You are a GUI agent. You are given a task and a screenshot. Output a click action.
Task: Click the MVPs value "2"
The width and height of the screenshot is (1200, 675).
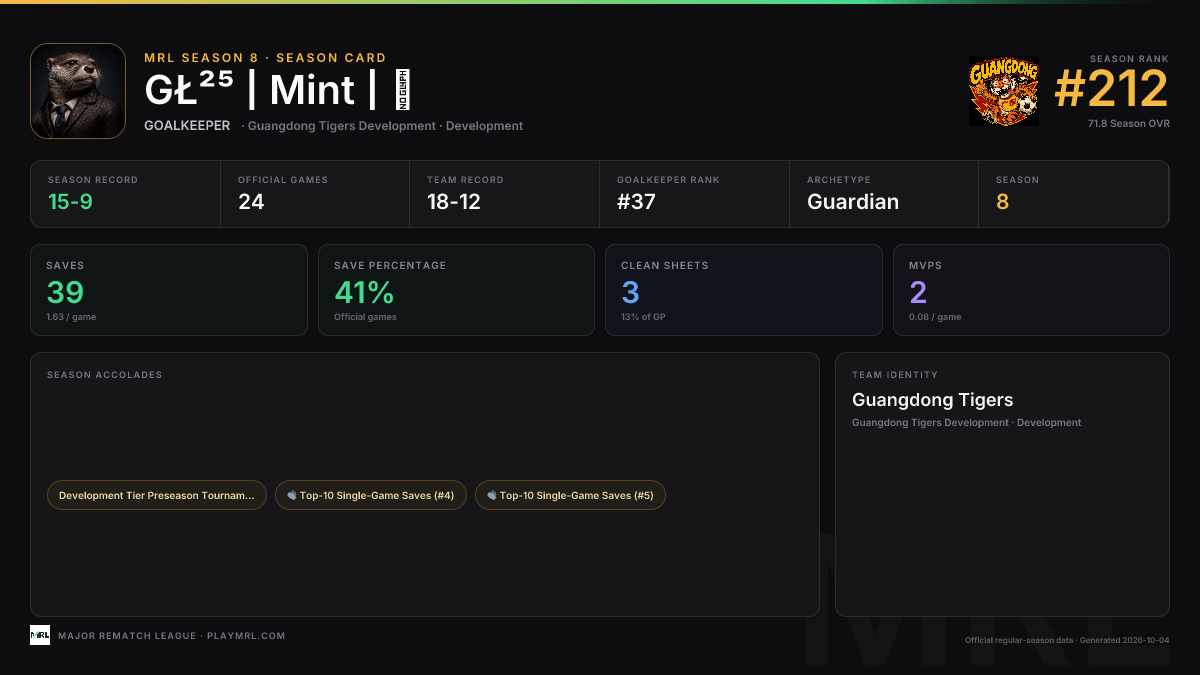pyautogui.click(x=918, y=292)
